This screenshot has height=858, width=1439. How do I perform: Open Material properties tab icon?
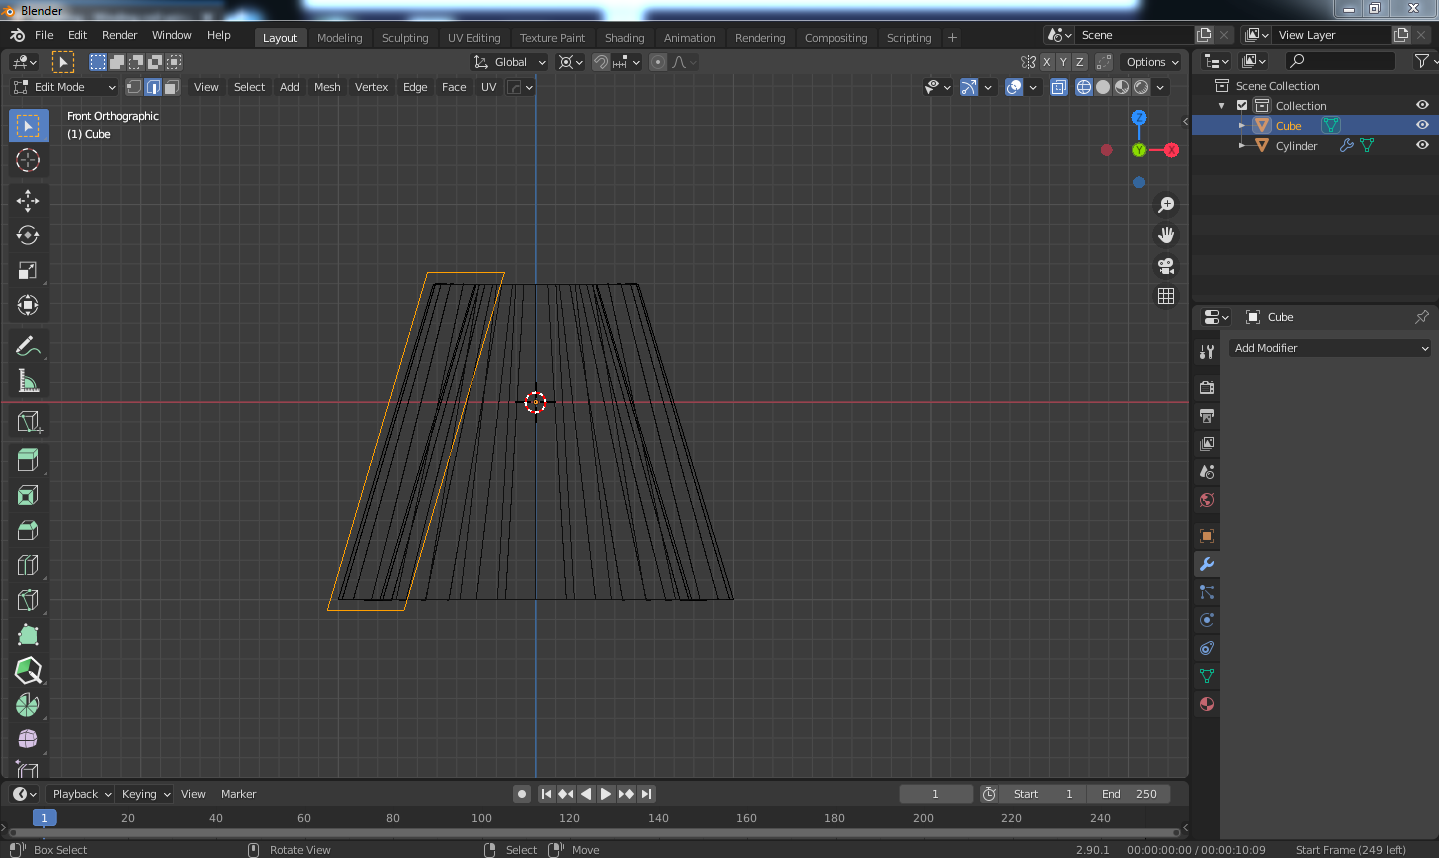(x=1207, y=704)
